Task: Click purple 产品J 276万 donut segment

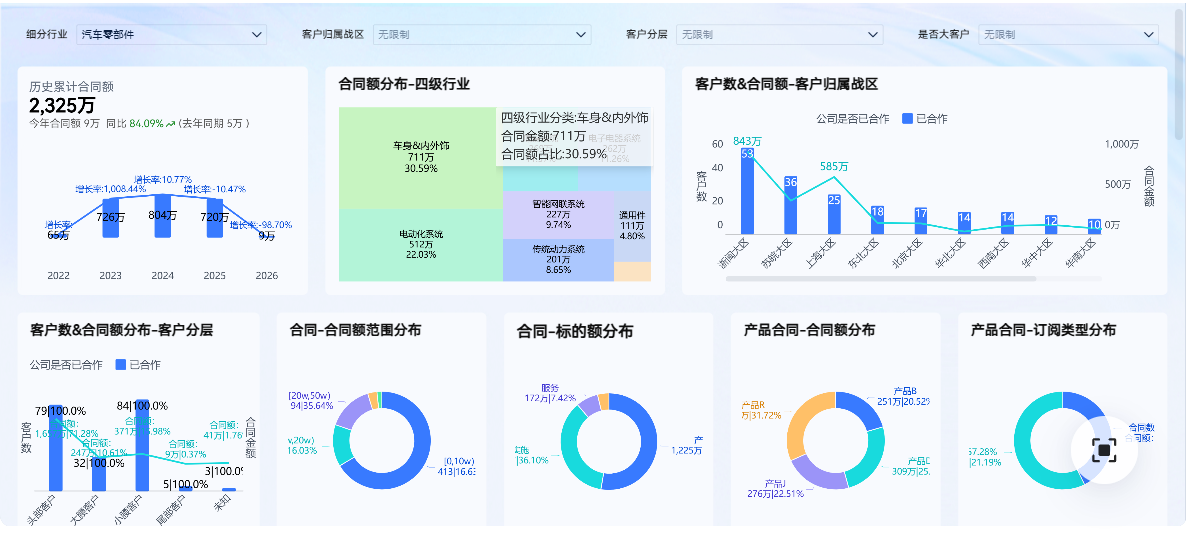Action: click(x=818, y=473)
